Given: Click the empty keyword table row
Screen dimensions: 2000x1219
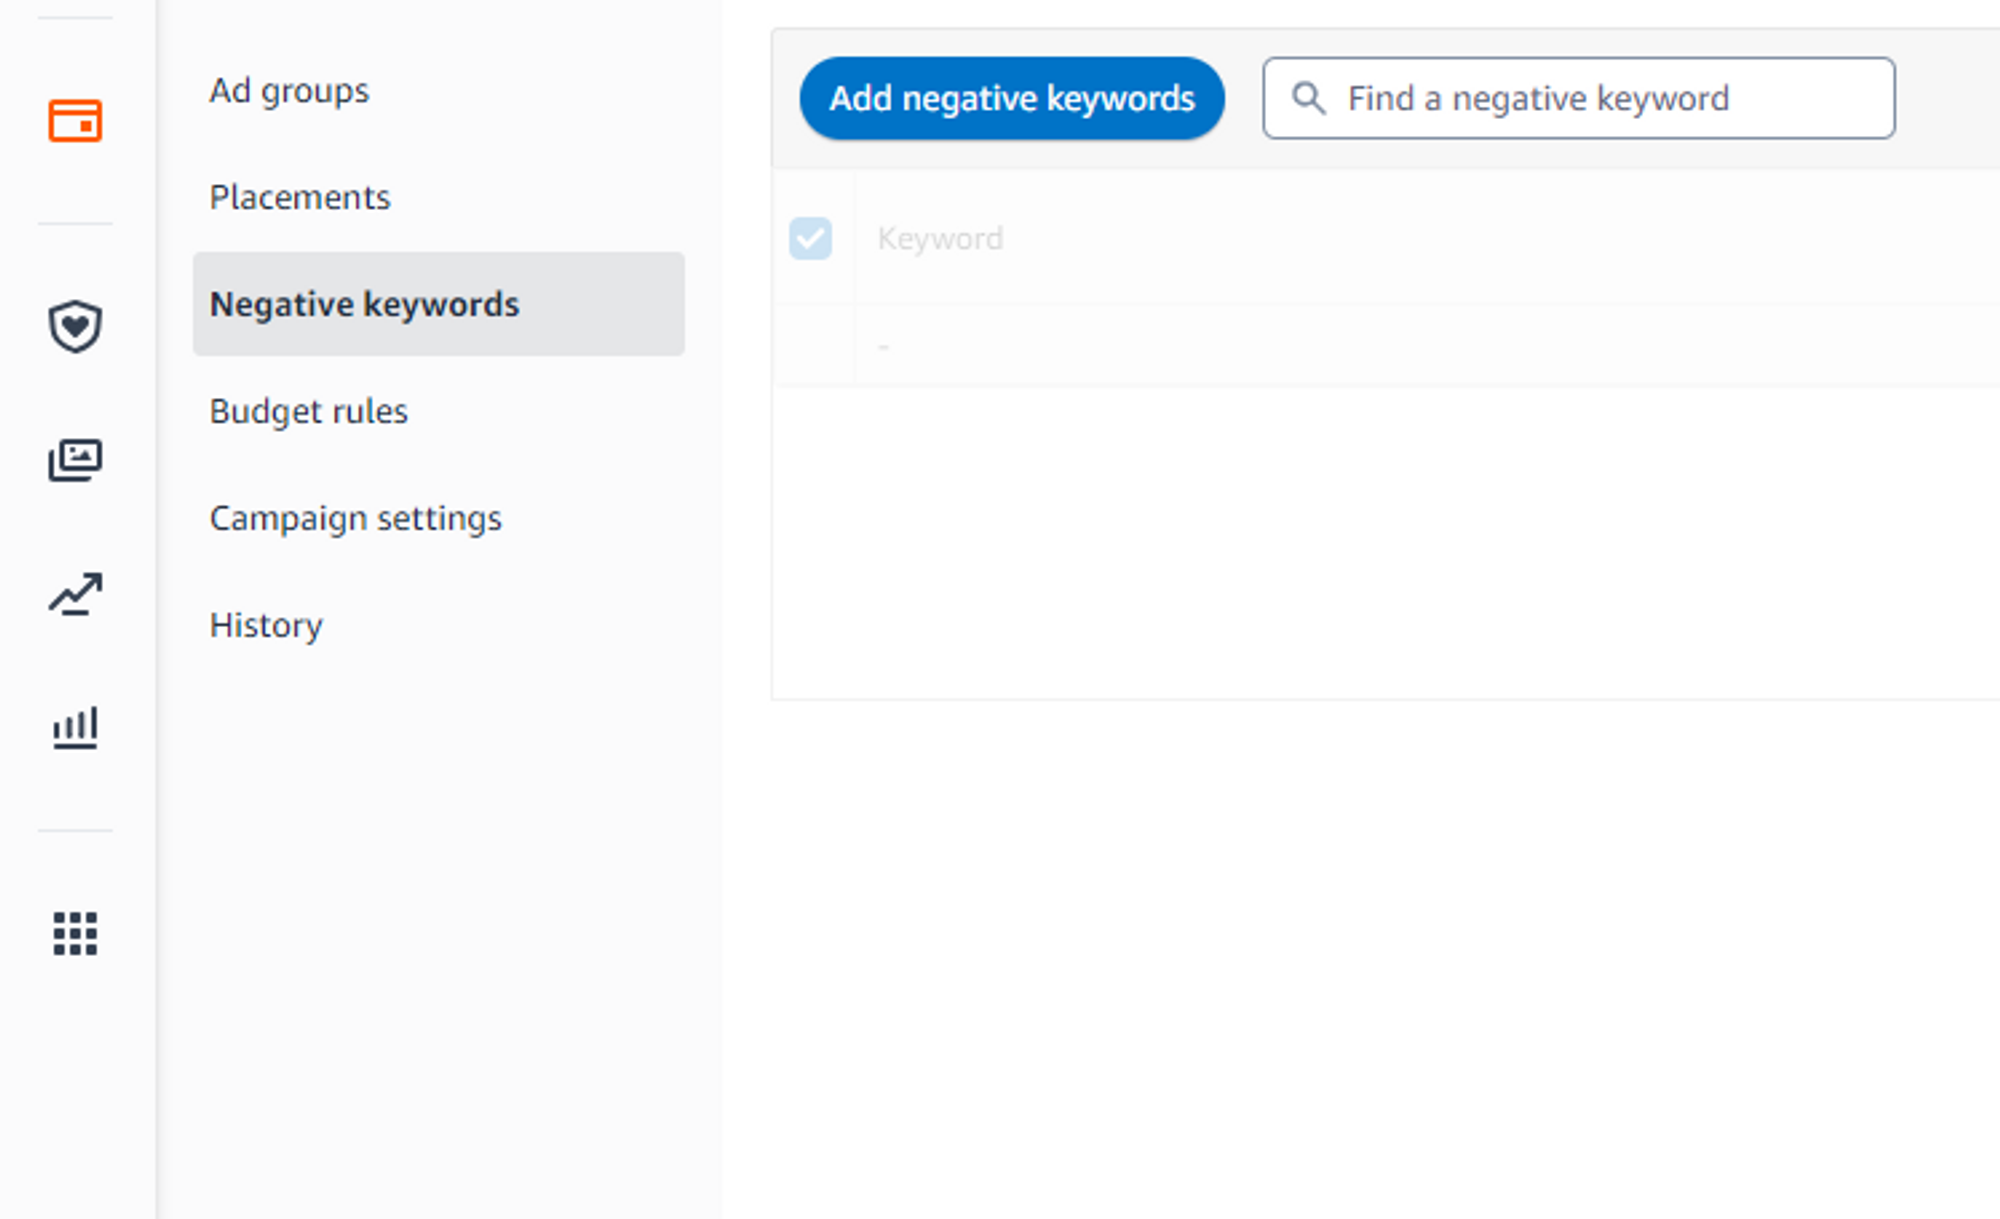Looking at the screenshot, I should click(x=1400, y=346).
